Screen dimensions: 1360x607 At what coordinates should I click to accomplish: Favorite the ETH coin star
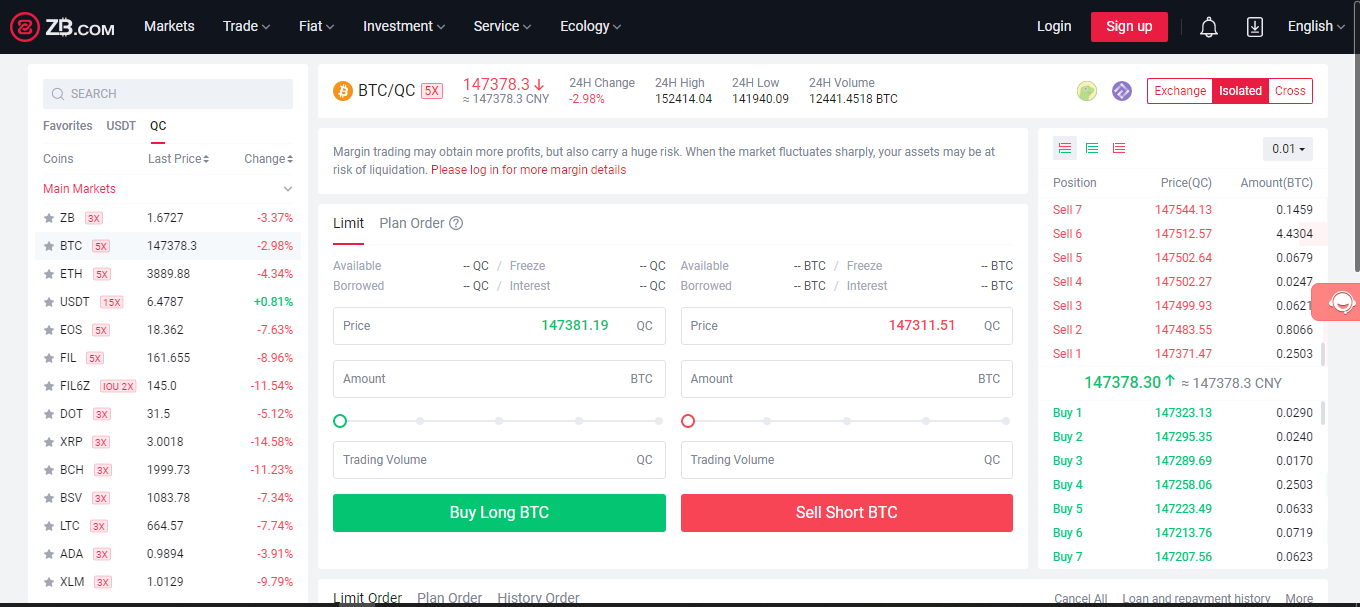(x=48, y=274)
